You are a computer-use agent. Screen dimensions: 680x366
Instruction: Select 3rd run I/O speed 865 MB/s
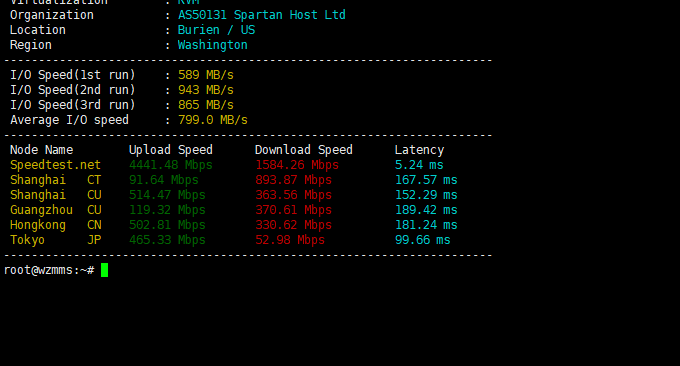[206, 105]
